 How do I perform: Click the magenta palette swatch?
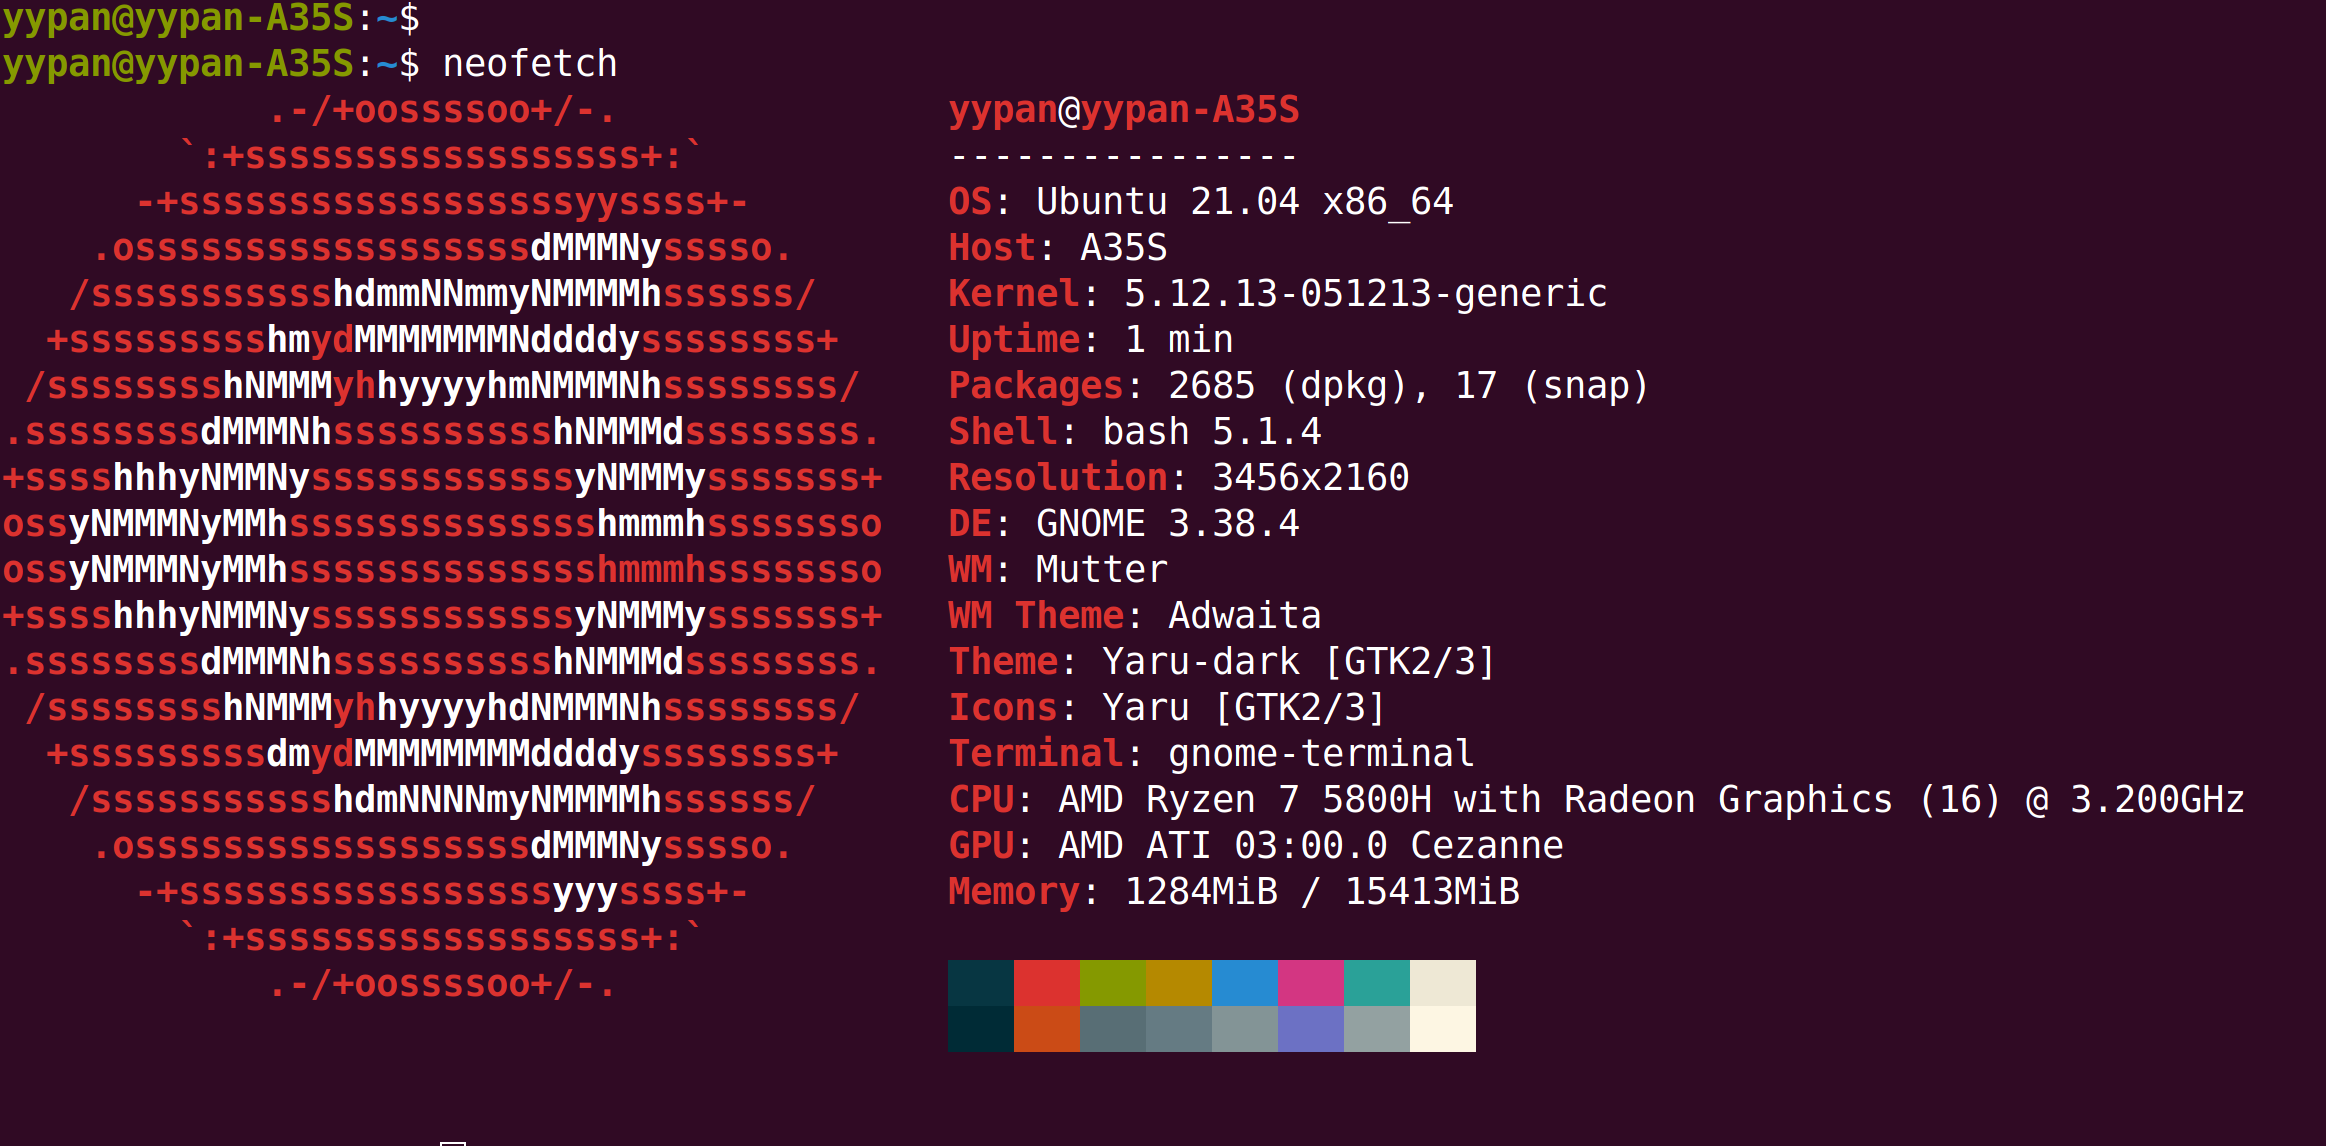point(1311,980)
